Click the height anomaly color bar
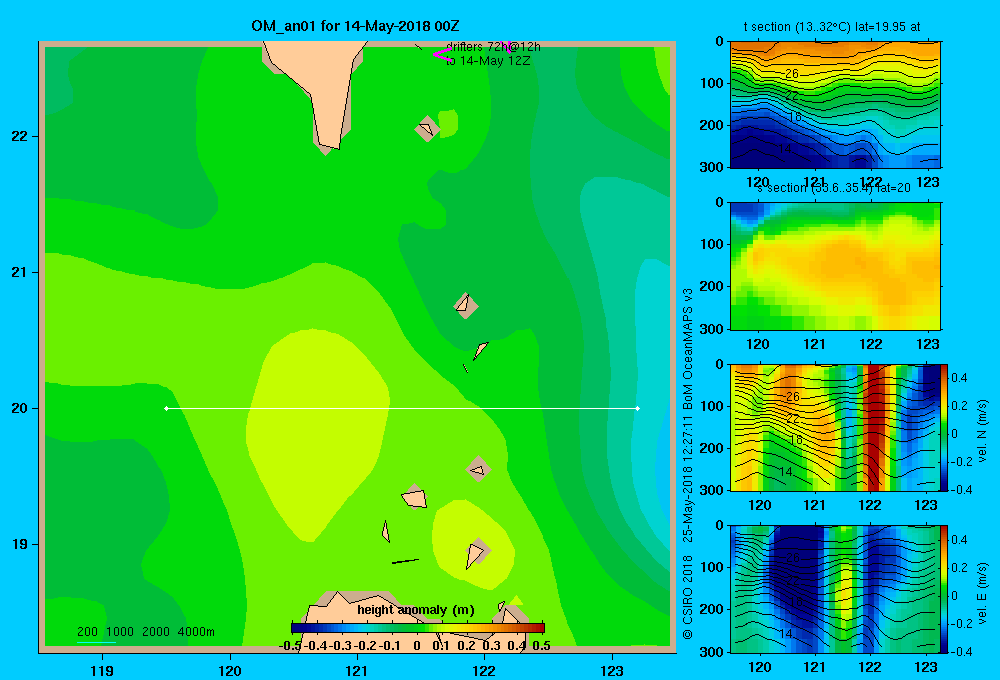 tap(418, 628)
